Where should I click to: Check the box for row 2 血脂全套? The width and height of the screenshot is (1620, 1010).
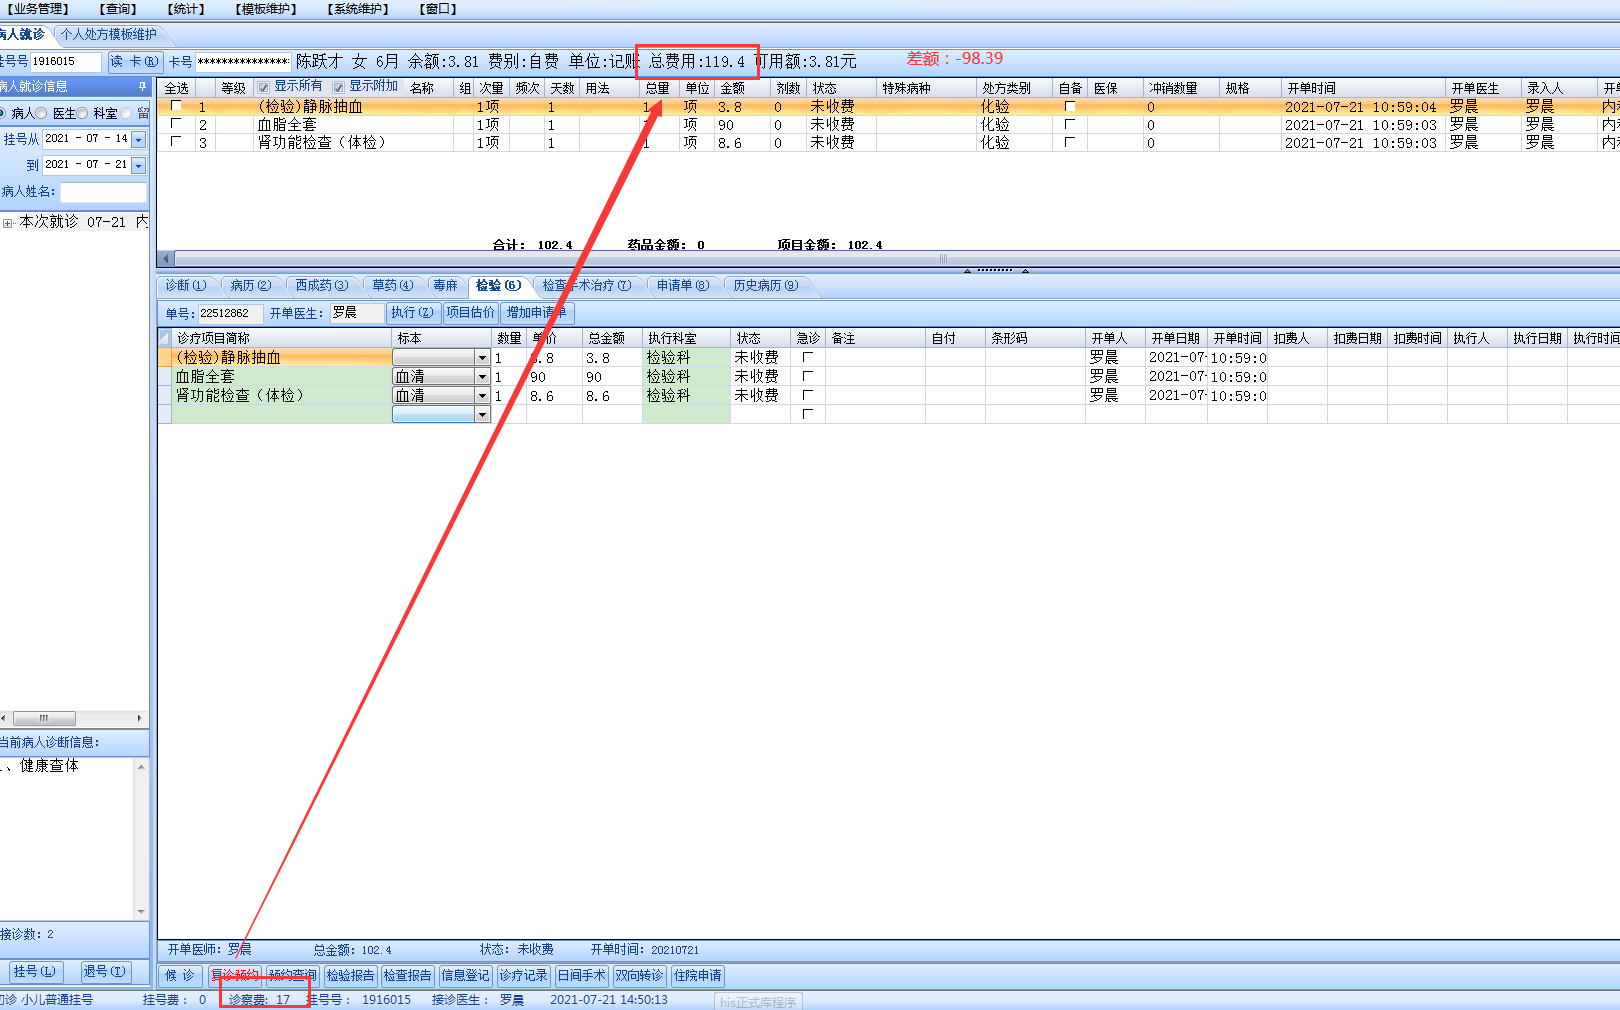tap(176, 123)
